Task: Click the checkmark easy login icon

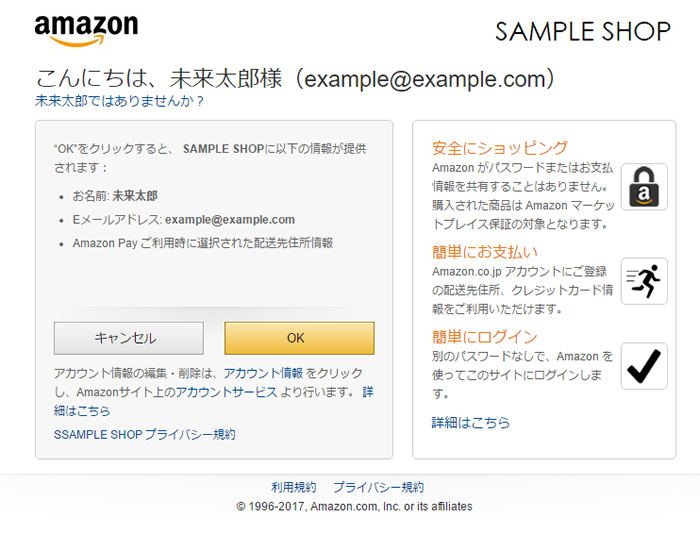Action: coord(643,365)
